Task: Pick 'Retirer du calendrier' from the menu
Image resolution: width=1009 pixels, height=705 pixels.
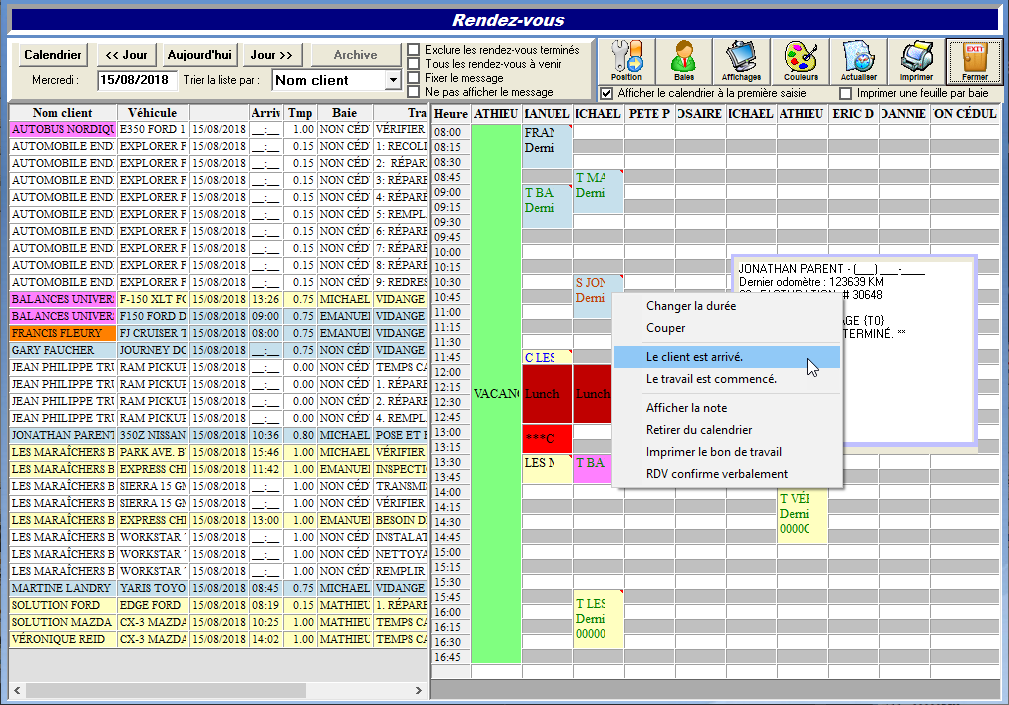Action: coord(727,430)
